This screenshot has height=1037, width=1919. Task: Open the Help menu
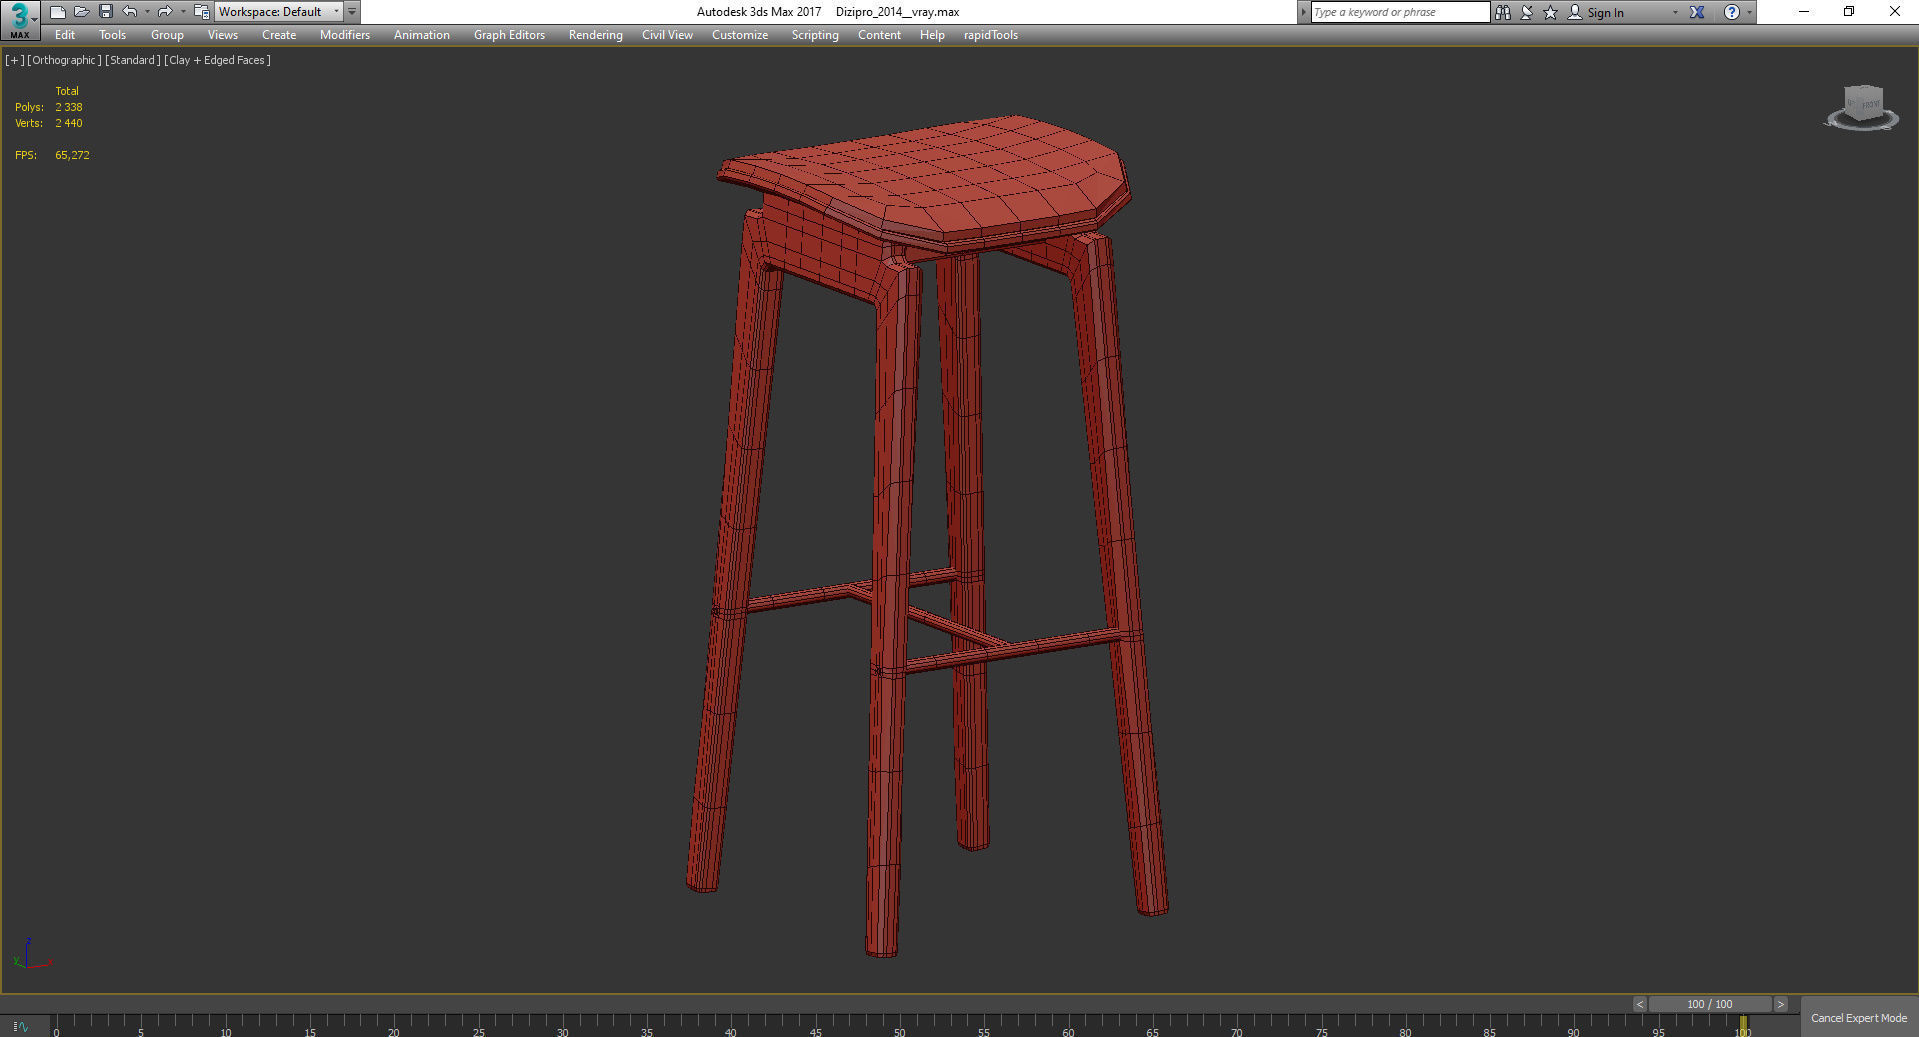coord(932,35)
